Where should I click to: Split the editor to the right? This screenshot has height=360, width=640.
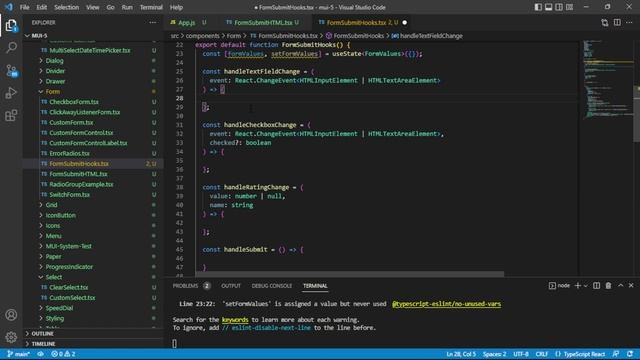point(617,22)
